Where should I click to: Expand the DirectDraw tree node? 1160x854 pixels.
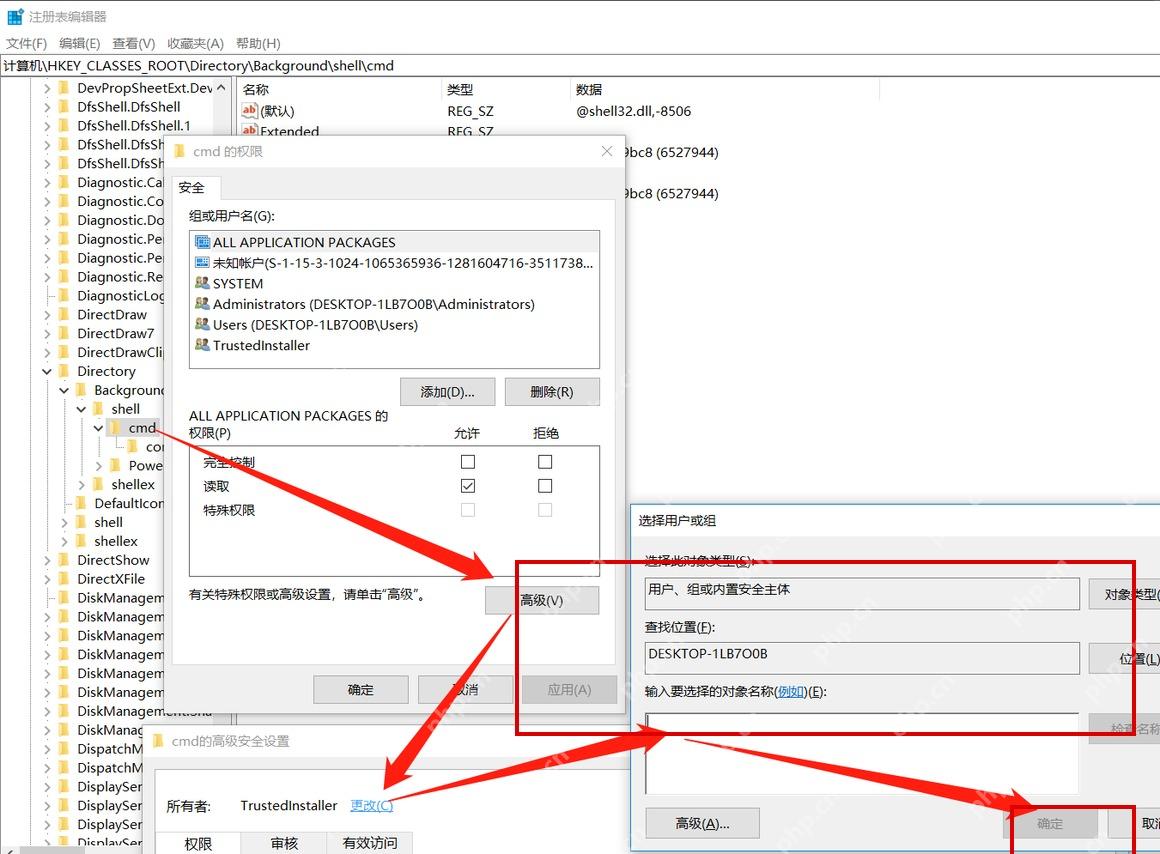click(47, 315)
